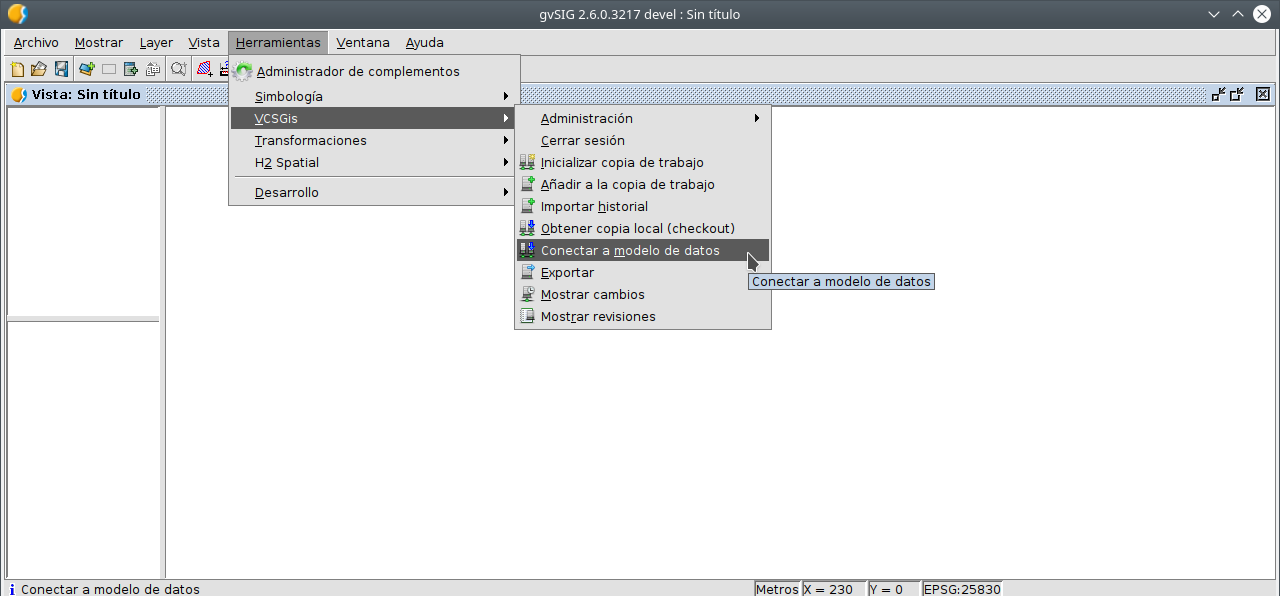1280x596 pixels.
Task: Click the icon beside Inicializar copia de trabajo
Action: [527, 162]
